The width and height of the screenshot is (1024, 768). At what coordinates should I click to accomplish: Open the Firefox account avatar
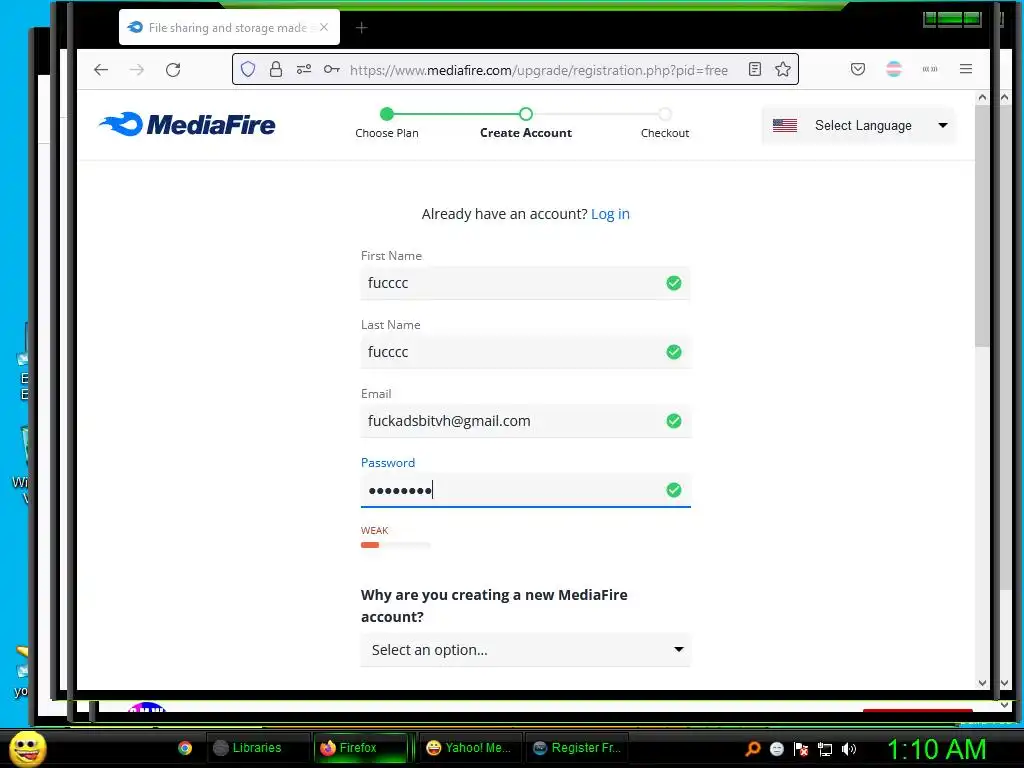(x=894, y=69)
